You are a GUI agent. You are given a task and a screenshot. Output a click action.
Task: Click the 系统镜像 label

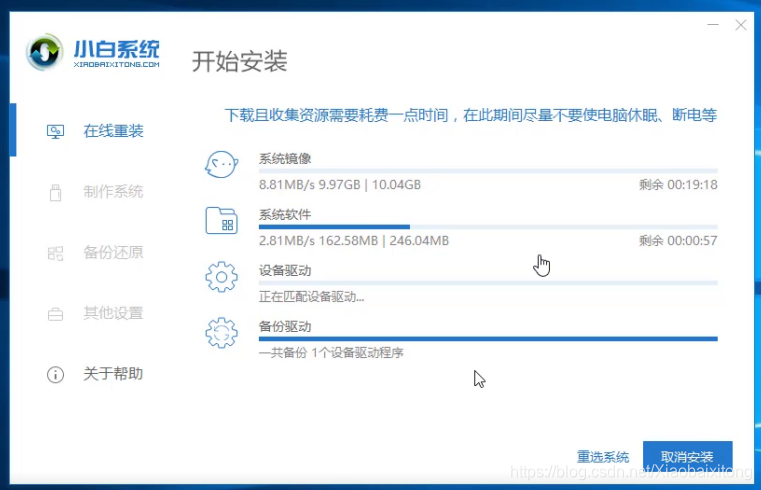(285, 159)
